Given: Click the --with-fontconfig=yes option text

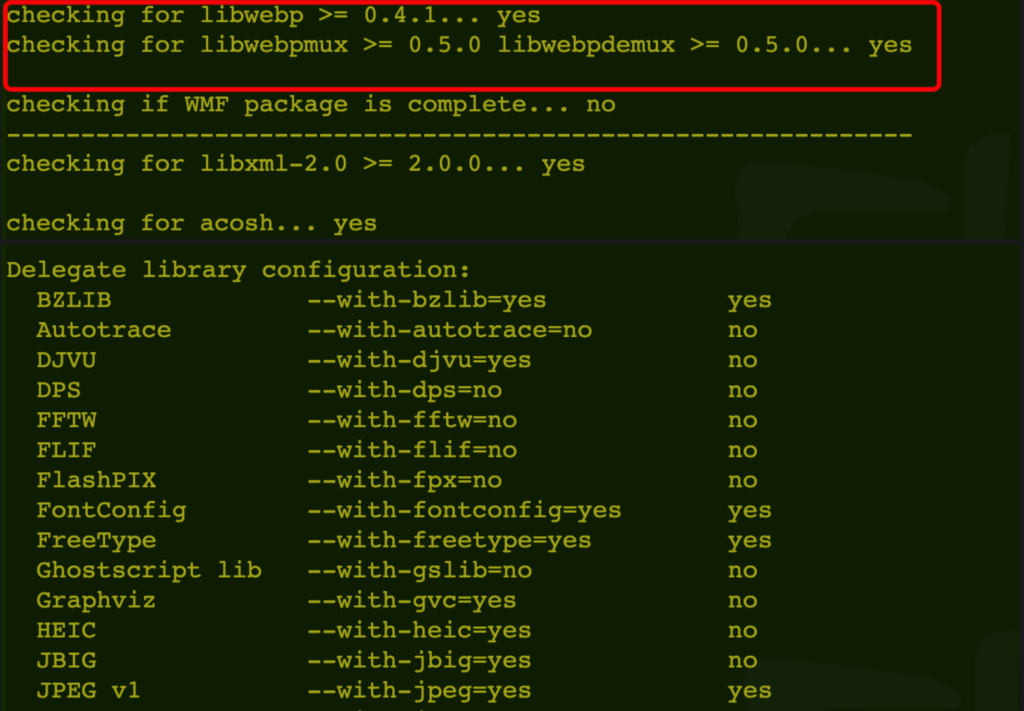Looking at the screenshot, I should (x=464, y=510).
